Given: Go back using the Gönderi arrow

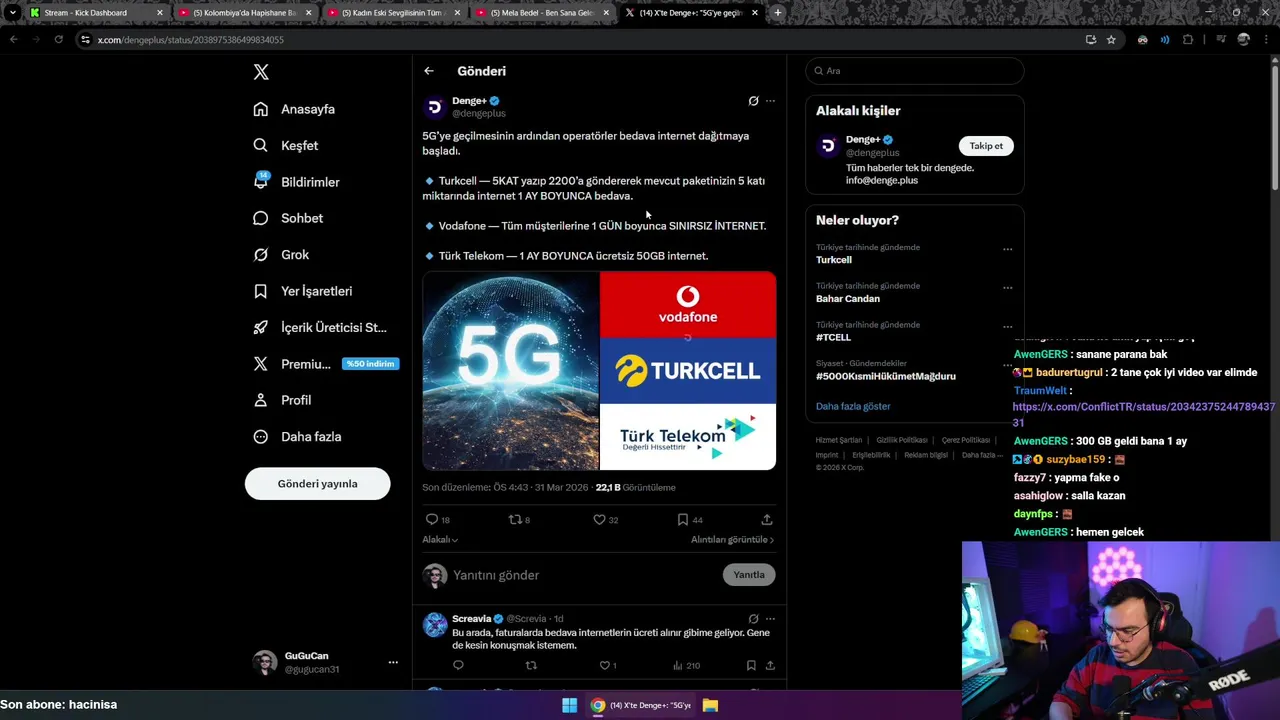Looking at the screenshot, I should point(429,71).
